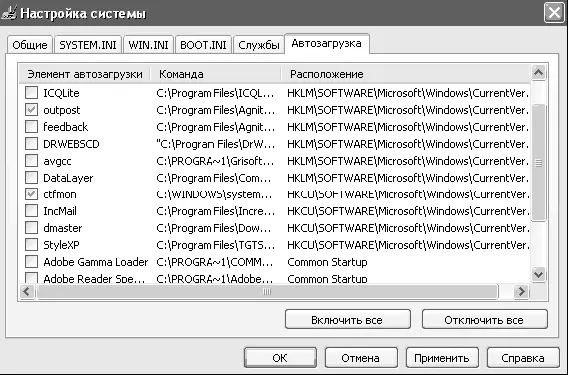Click the horizontal scroll left arrow

point(26,291)
